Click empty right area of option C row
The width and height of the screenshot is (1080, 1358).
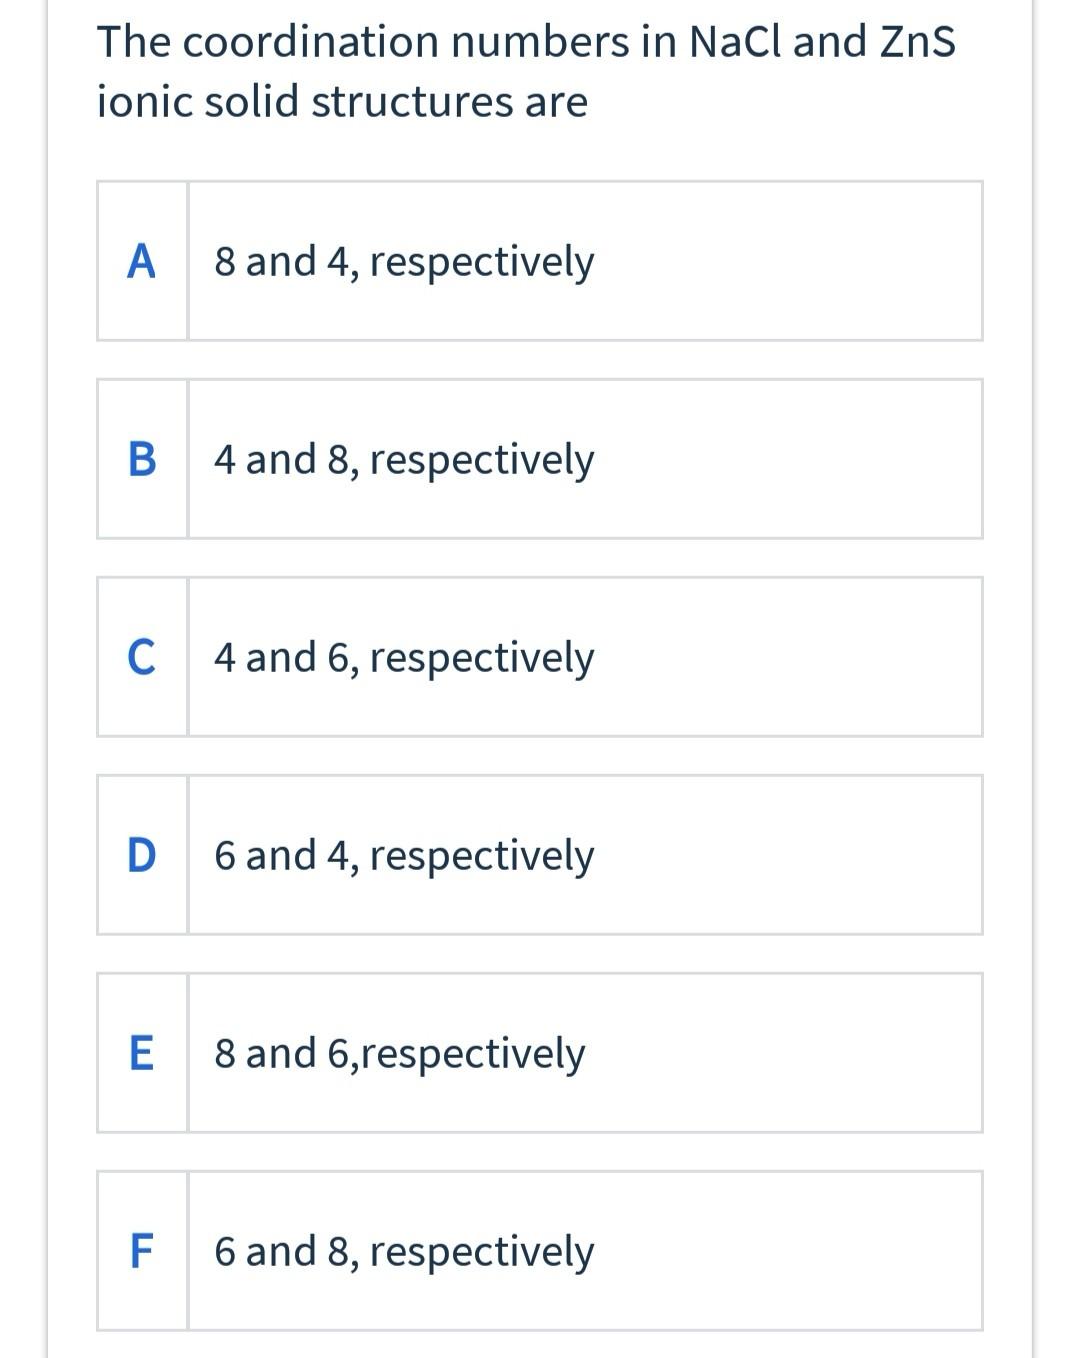[x=800, y=657]
